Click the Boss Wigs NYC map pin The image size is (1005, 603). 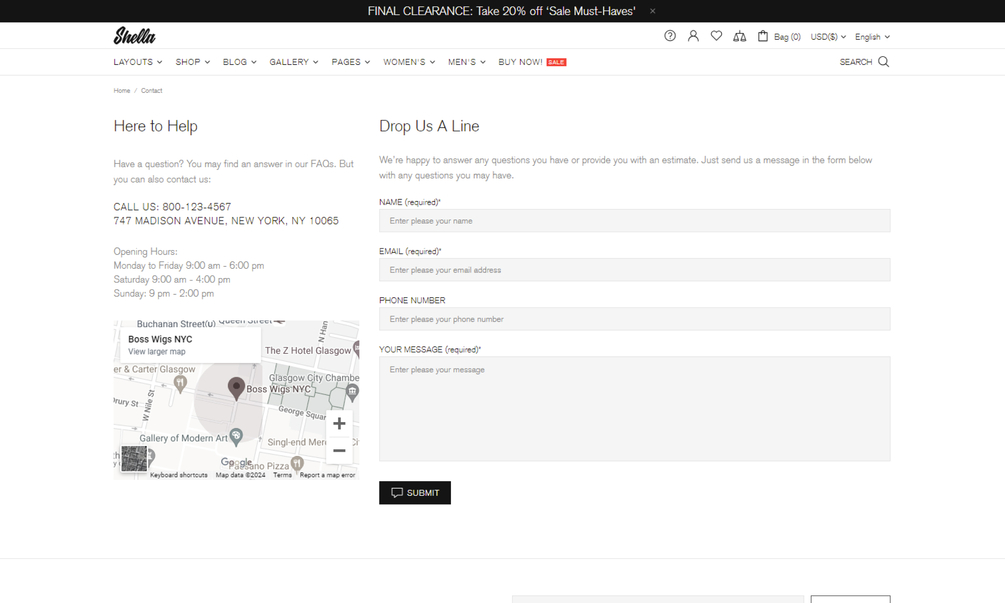(237, 388)
